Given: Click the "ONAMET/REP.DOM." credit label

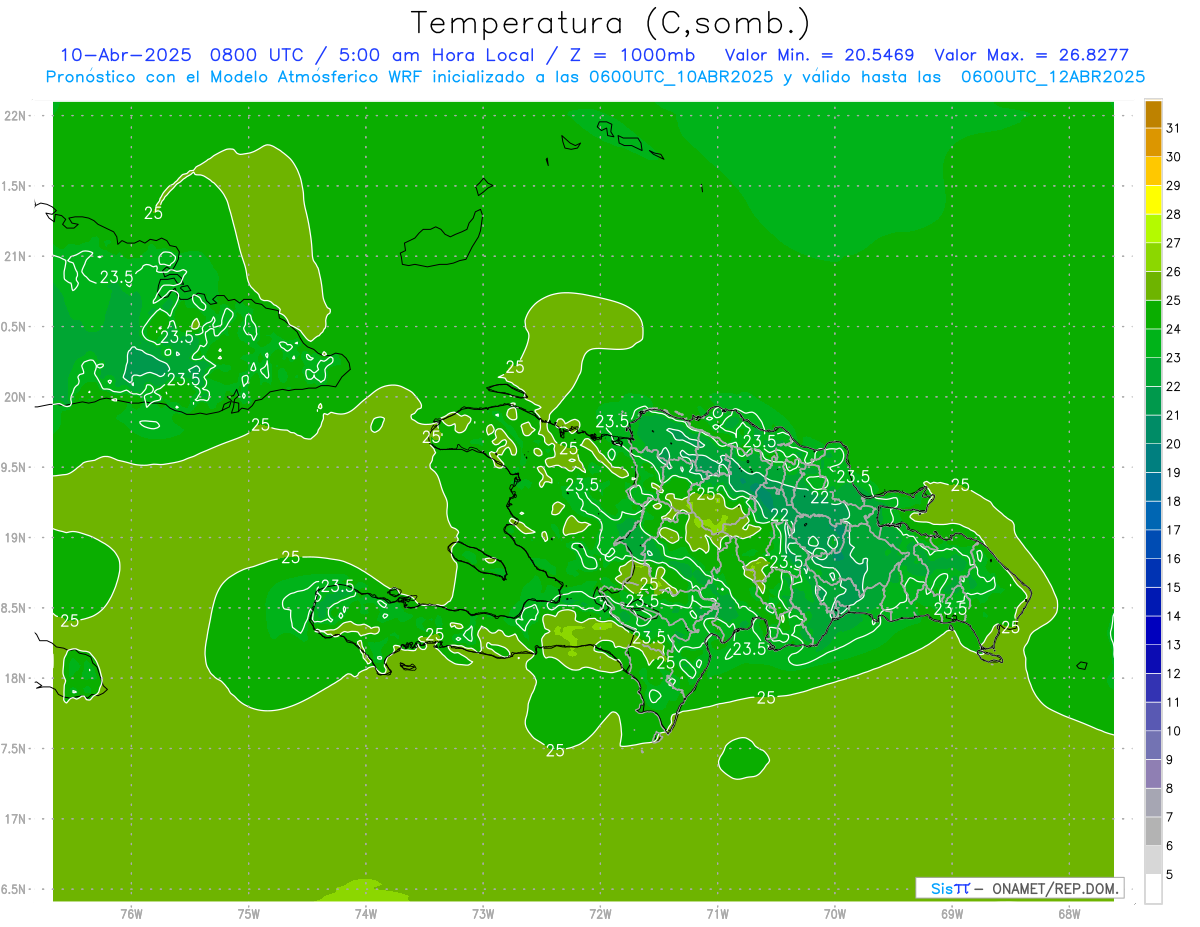Looking at the screenshot, I should [x=1056, y=888].
